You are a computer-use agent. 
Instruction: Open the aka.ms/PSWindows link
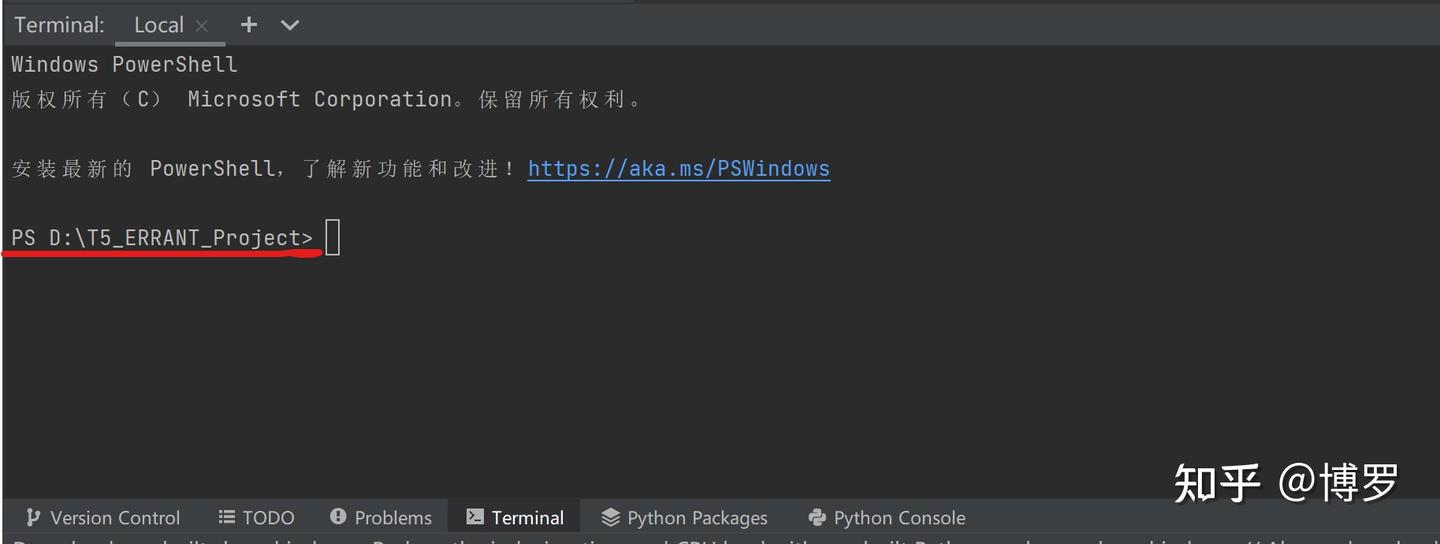coord(678,168)
